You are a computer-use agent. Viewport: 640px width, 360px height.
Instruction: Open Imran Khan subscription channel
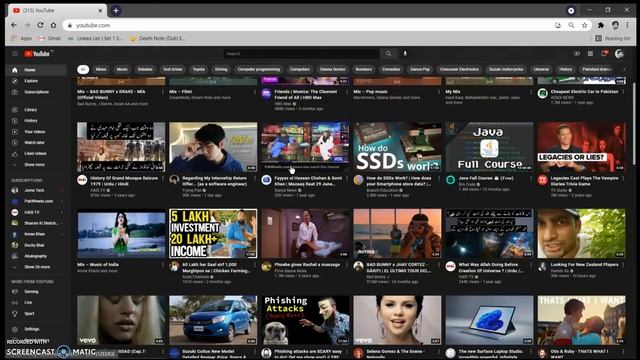36,234
